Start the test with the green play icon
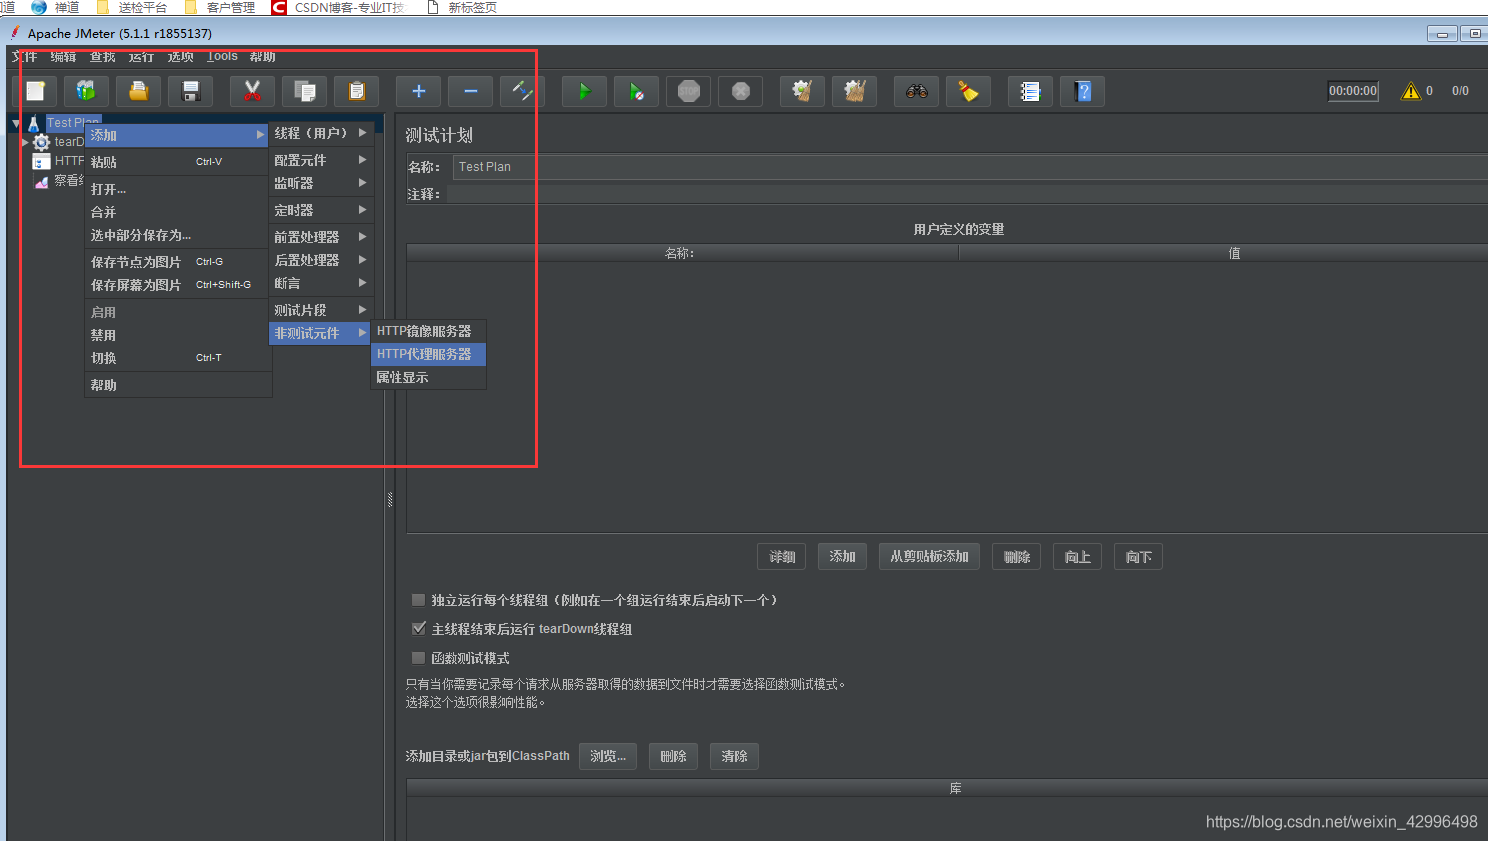 584,91
